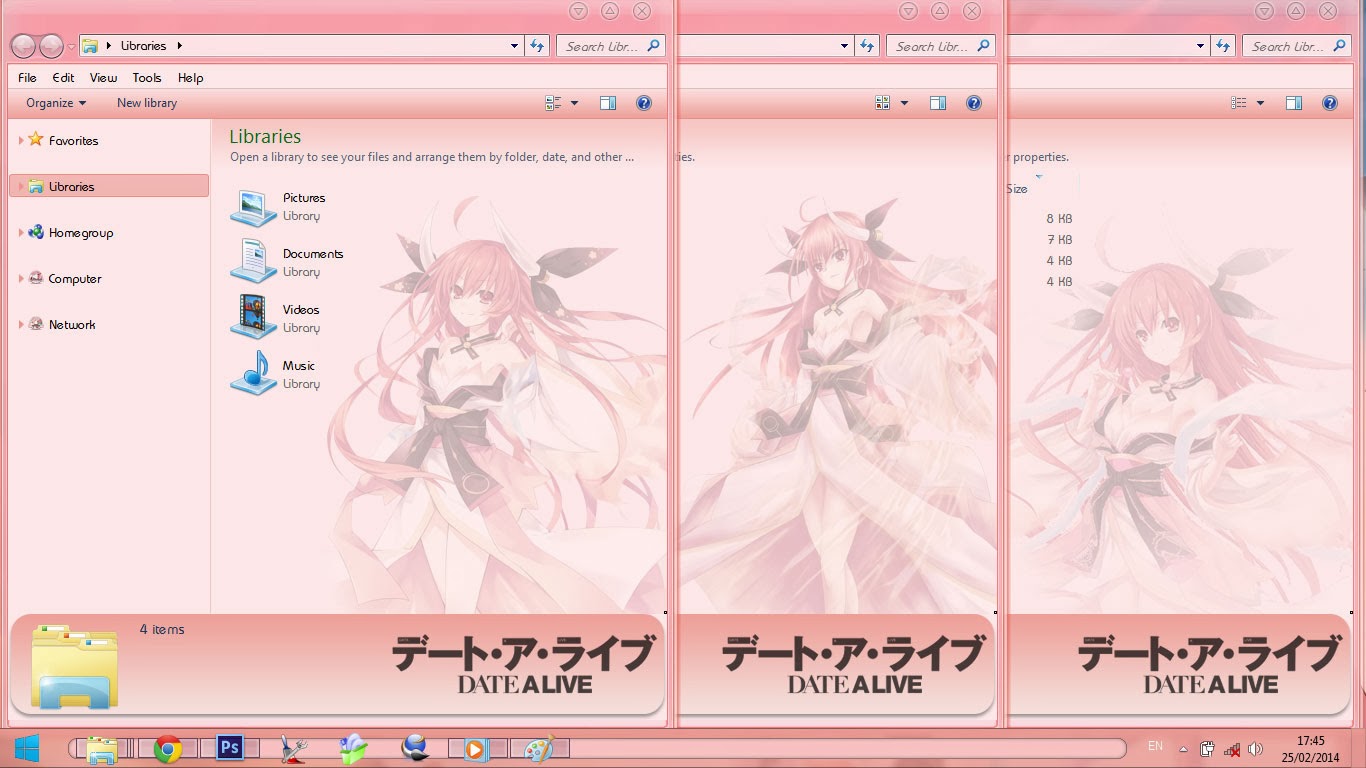1366x768 pixels.
Task: Select the Pictures library icon
Action: click(253, 206)
